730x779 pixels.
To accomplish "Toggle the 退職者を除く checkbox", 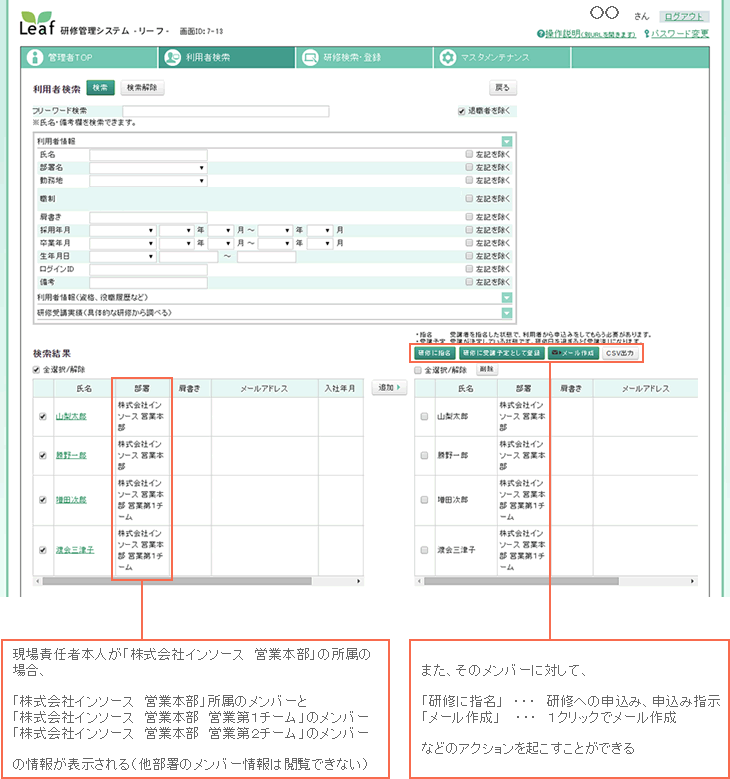I will pyautogui.click(x=462, y=111).
